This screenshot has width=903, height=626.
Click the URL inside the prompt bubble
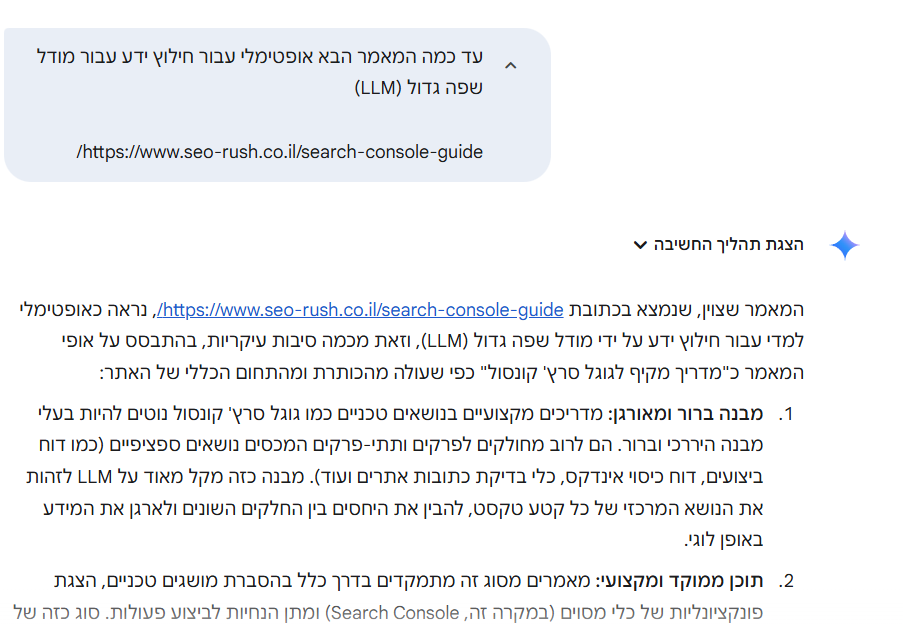[x=280, y=152]
